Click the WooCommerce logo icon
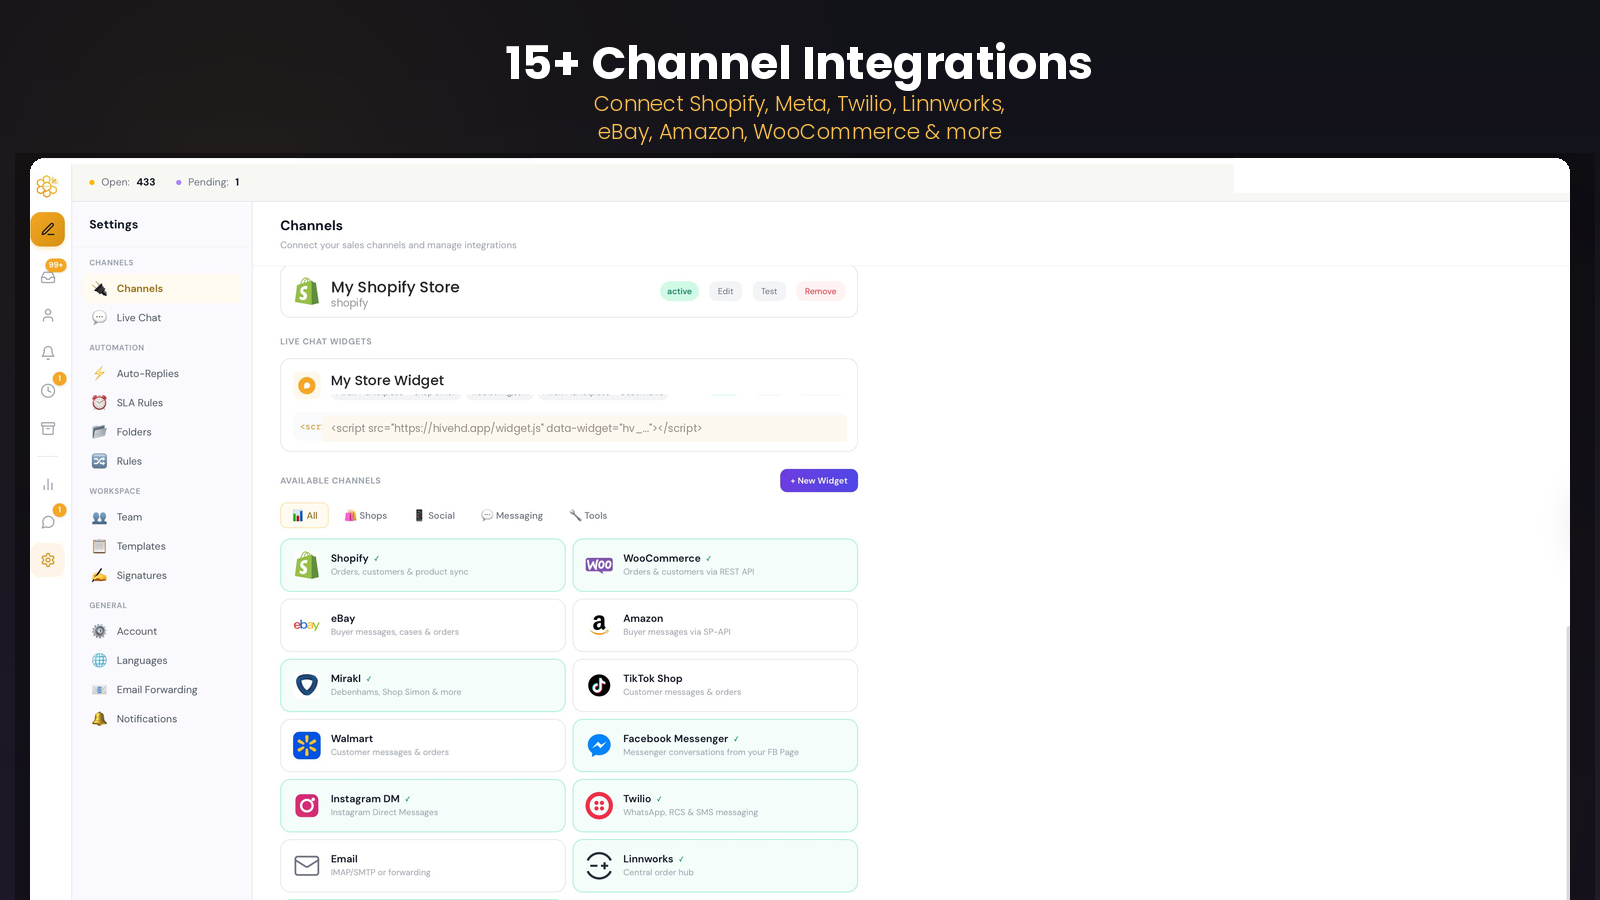 coord(599,565)
